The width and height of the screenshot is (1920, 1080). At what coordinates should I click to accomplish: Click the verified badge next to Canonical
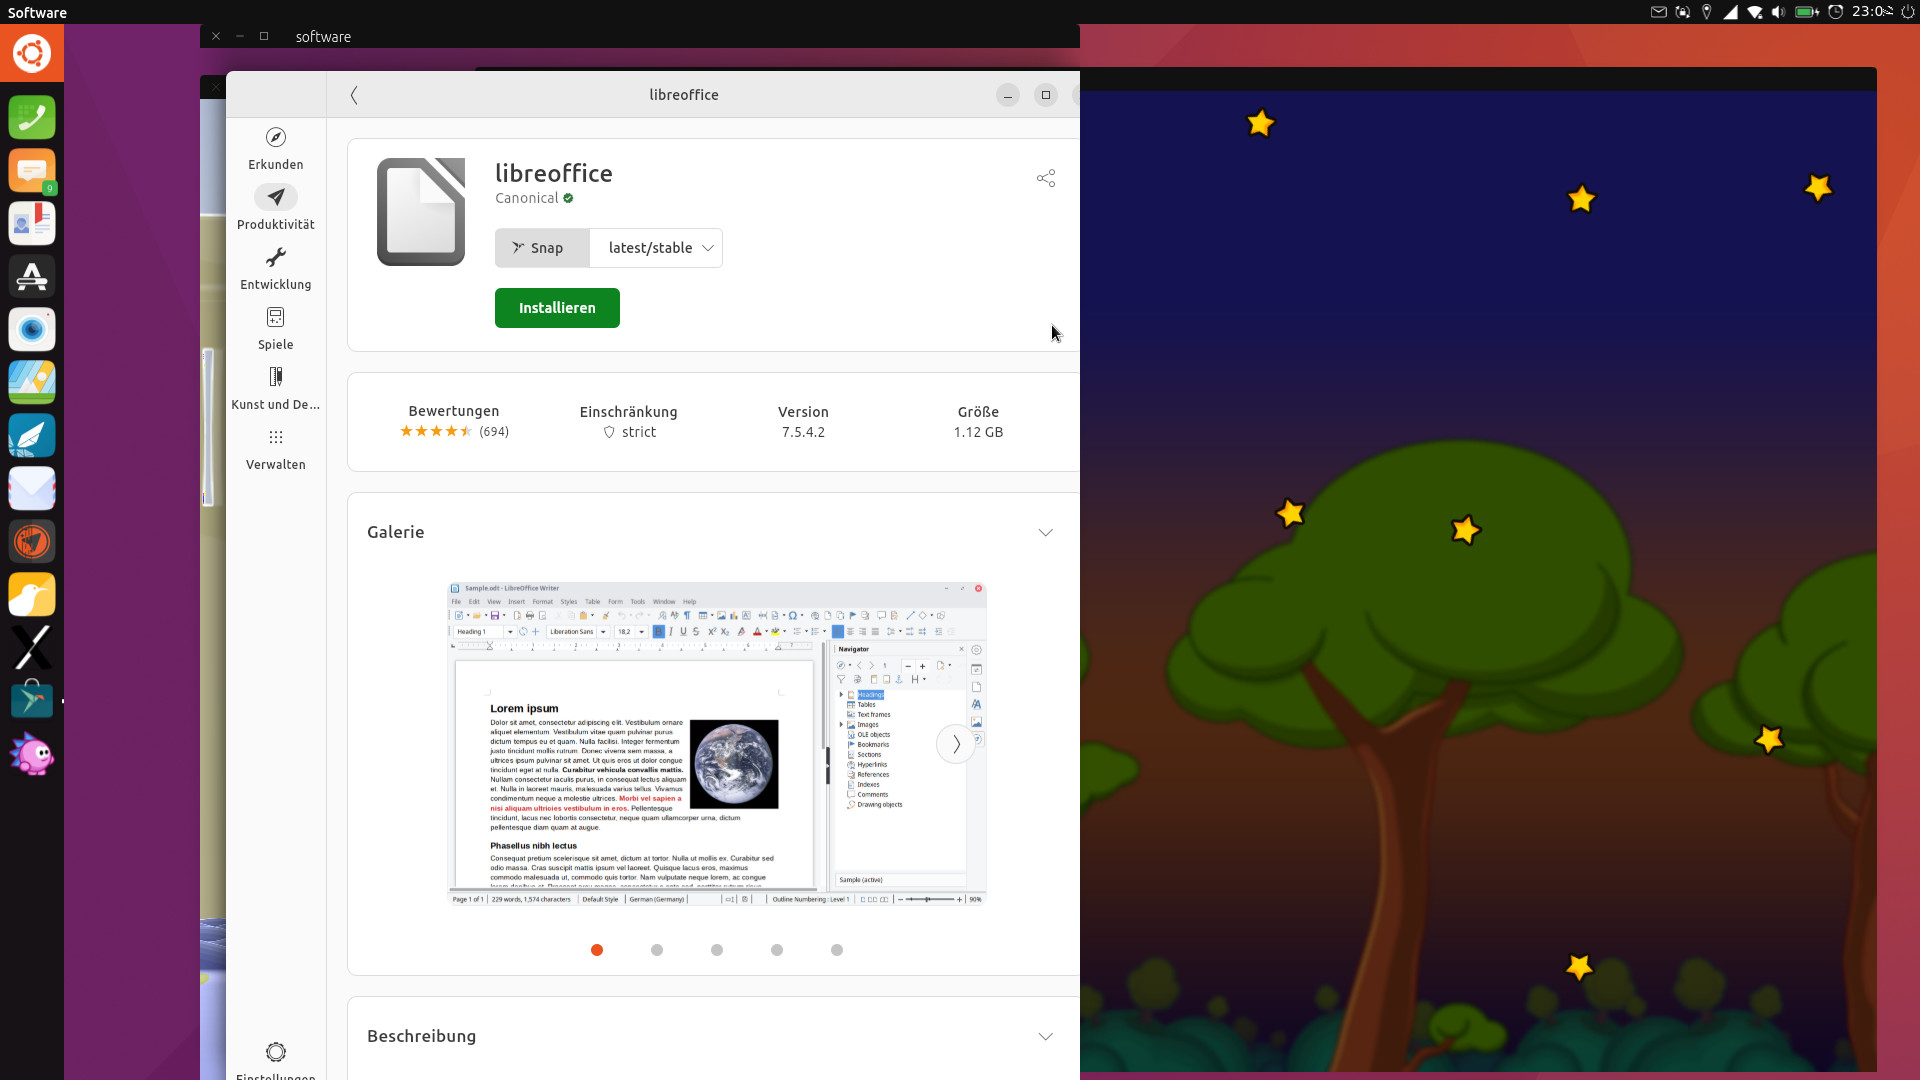pos(568,198)
